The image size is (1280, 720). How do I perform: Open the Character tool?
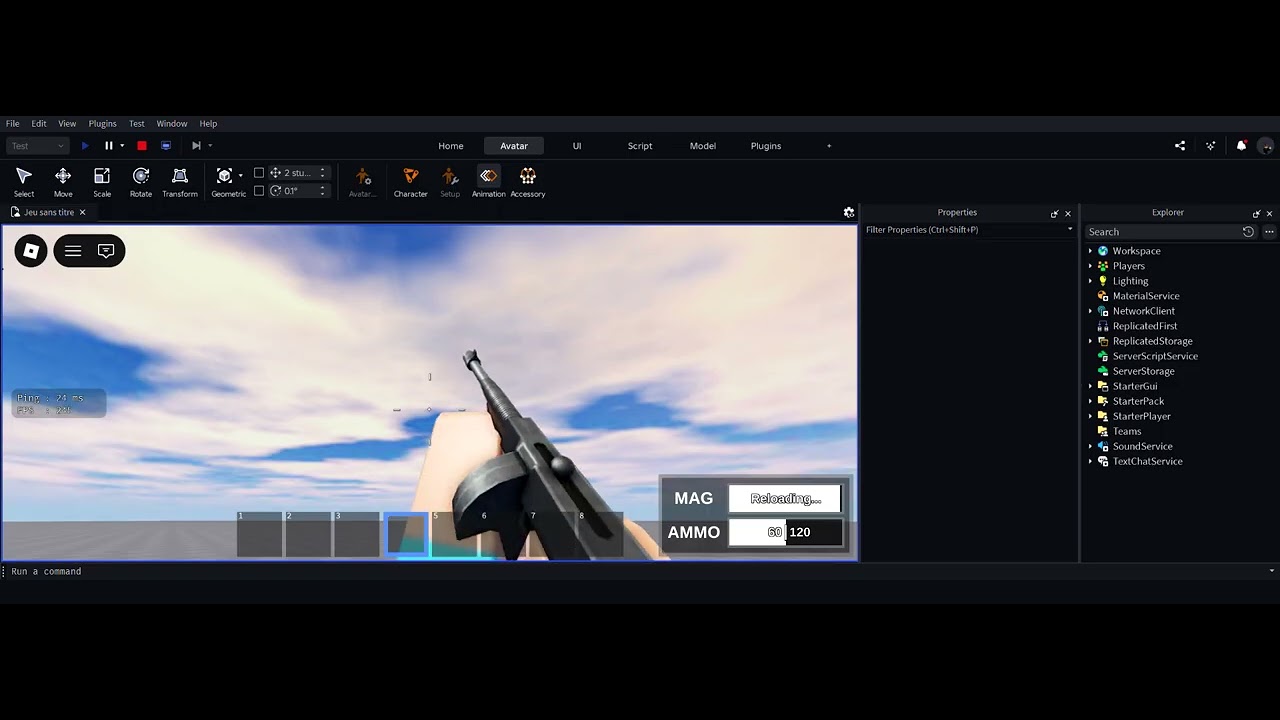click(x=410, y=176)
